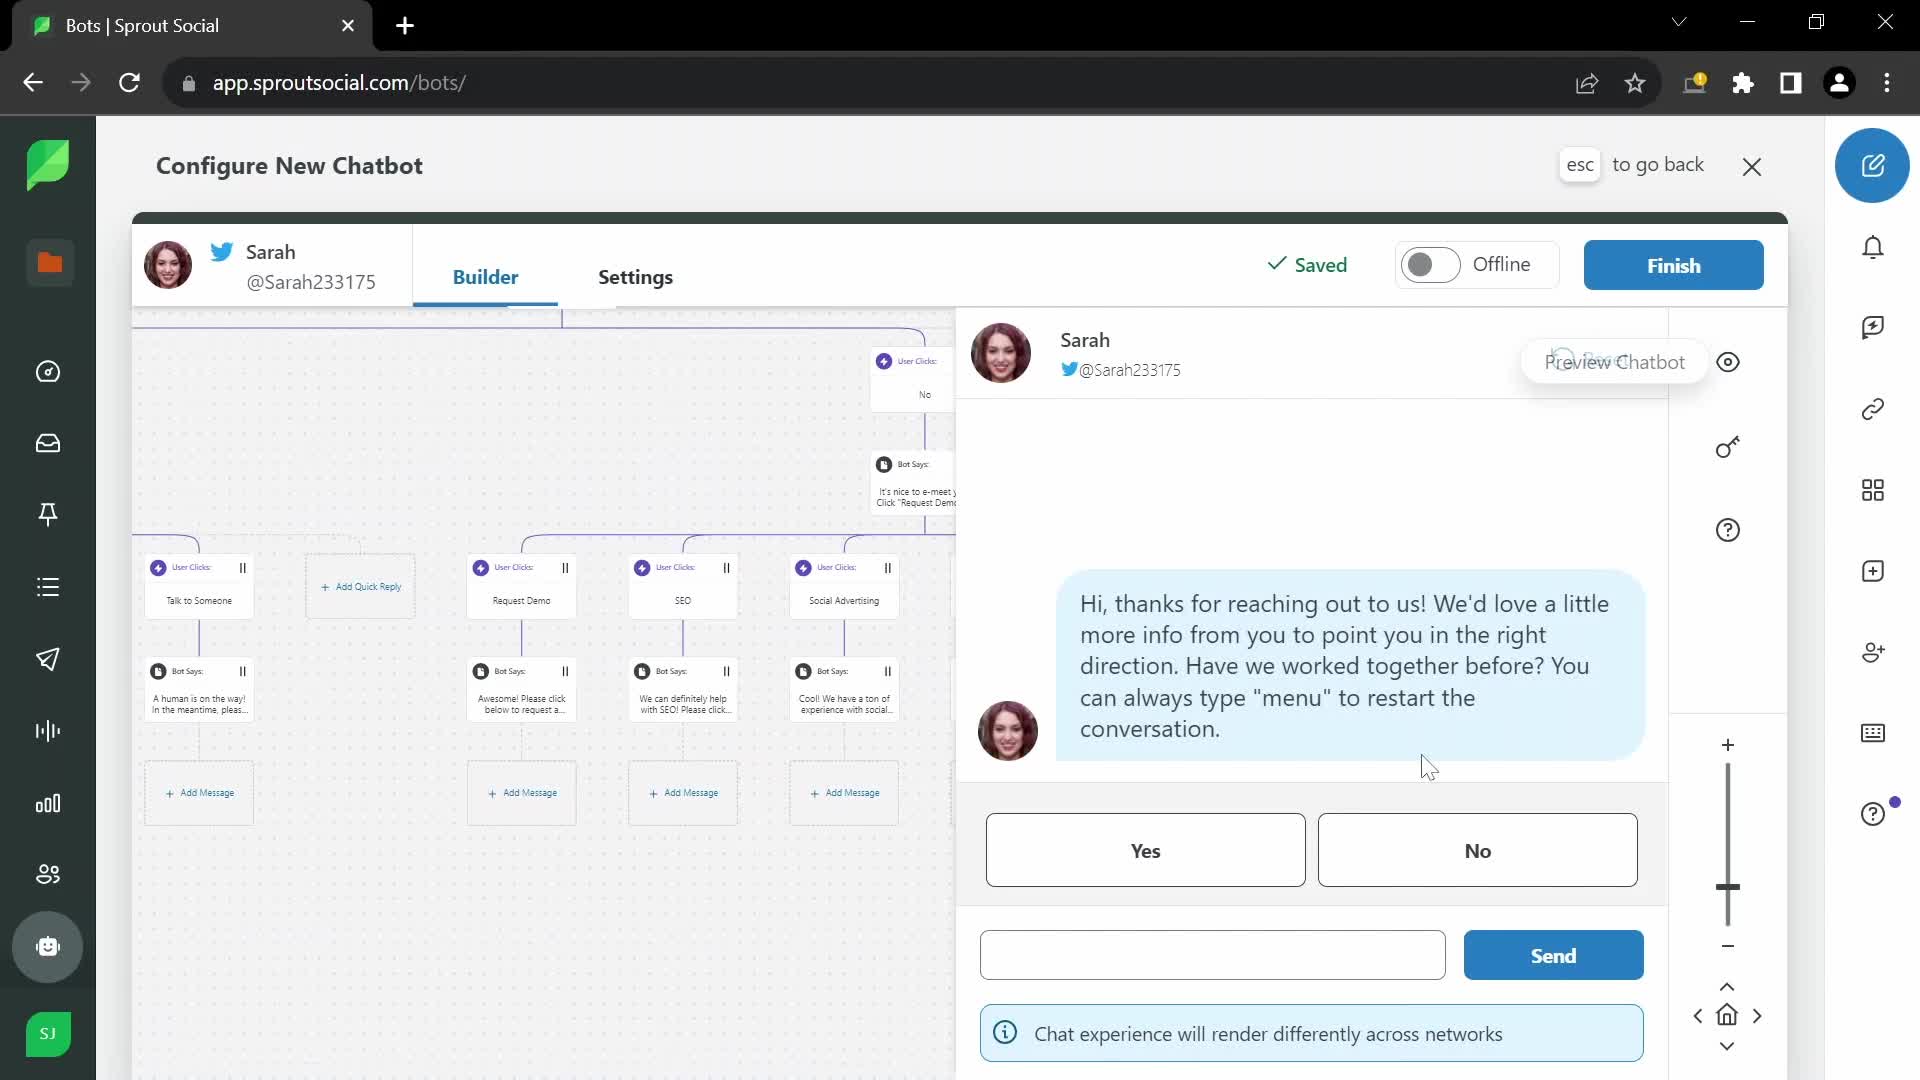The width and height of the screenshot is (1920, 1080).
Task: Click the question mark icon in builder panel
Action: pyautogui.click(x=1728, y=530)
